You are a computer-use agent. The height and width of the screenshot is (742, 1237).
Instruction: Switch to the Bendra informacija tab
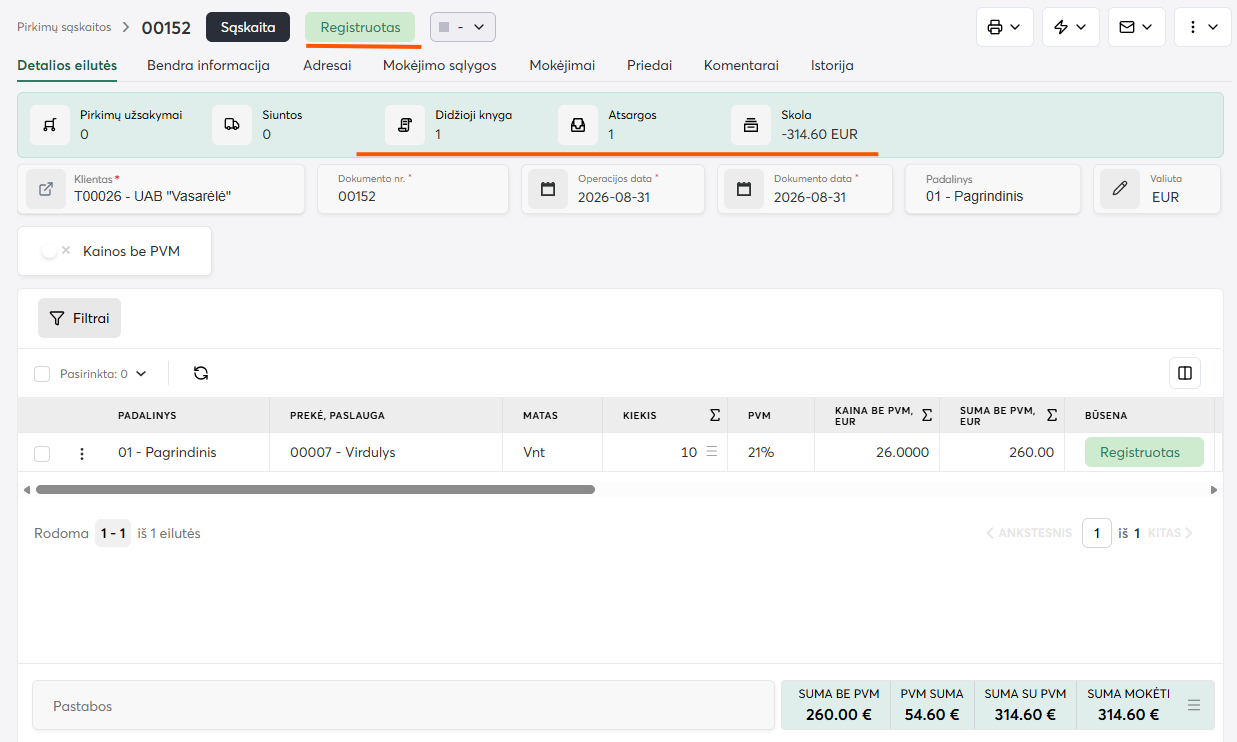click(208, 66)
